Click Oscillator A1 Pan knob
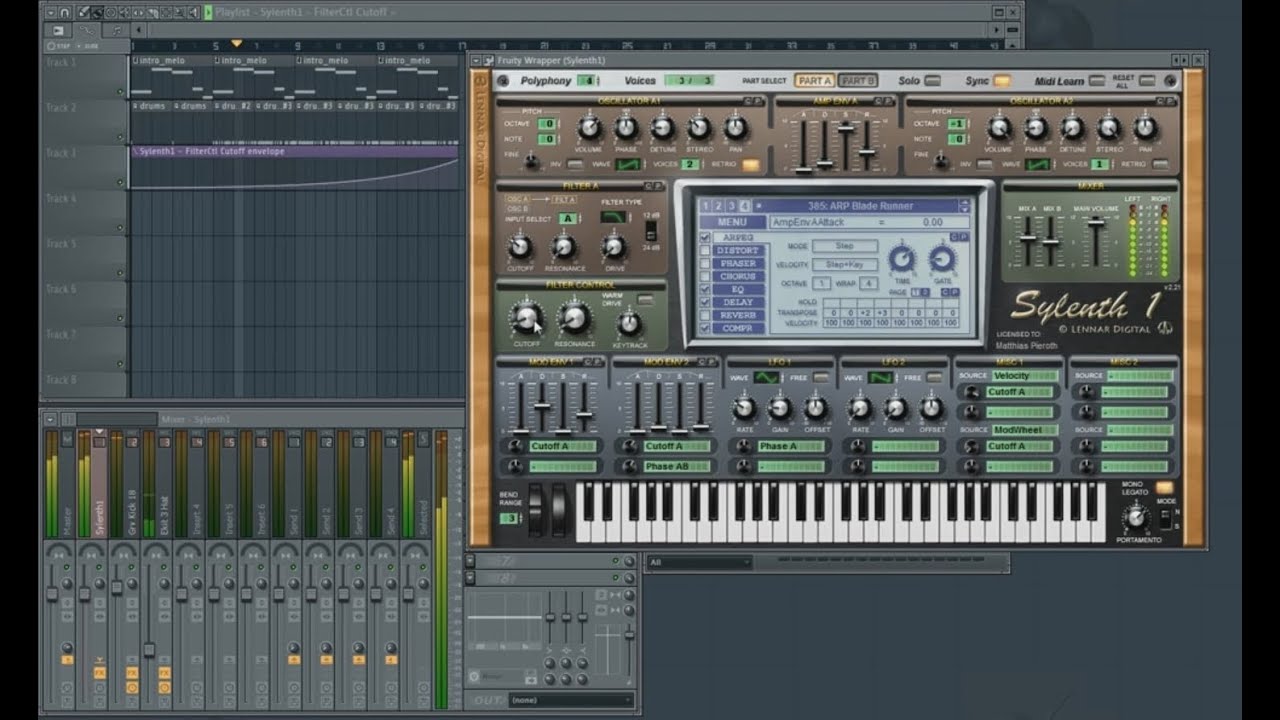 [x=736, y=128]
